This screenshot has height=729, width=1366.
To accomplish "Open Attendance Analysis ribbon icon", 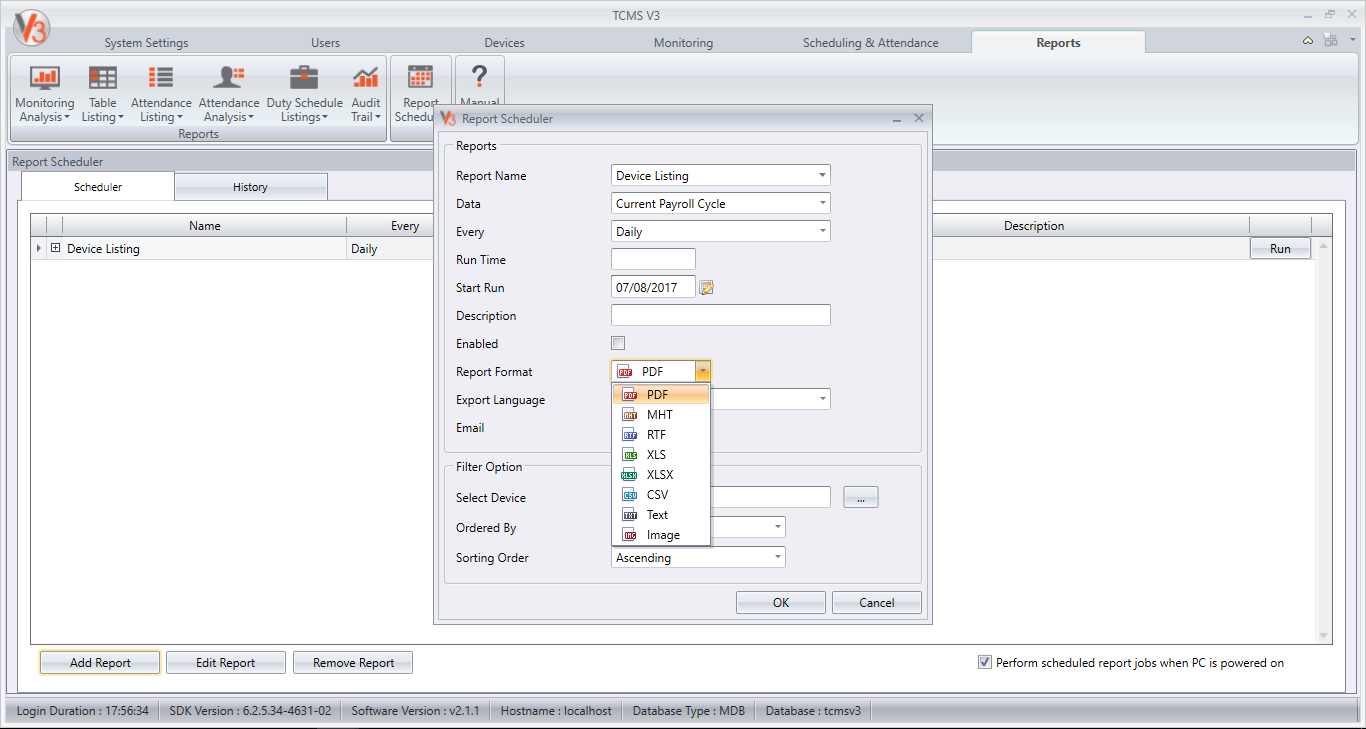I will (x=229, y=94).
